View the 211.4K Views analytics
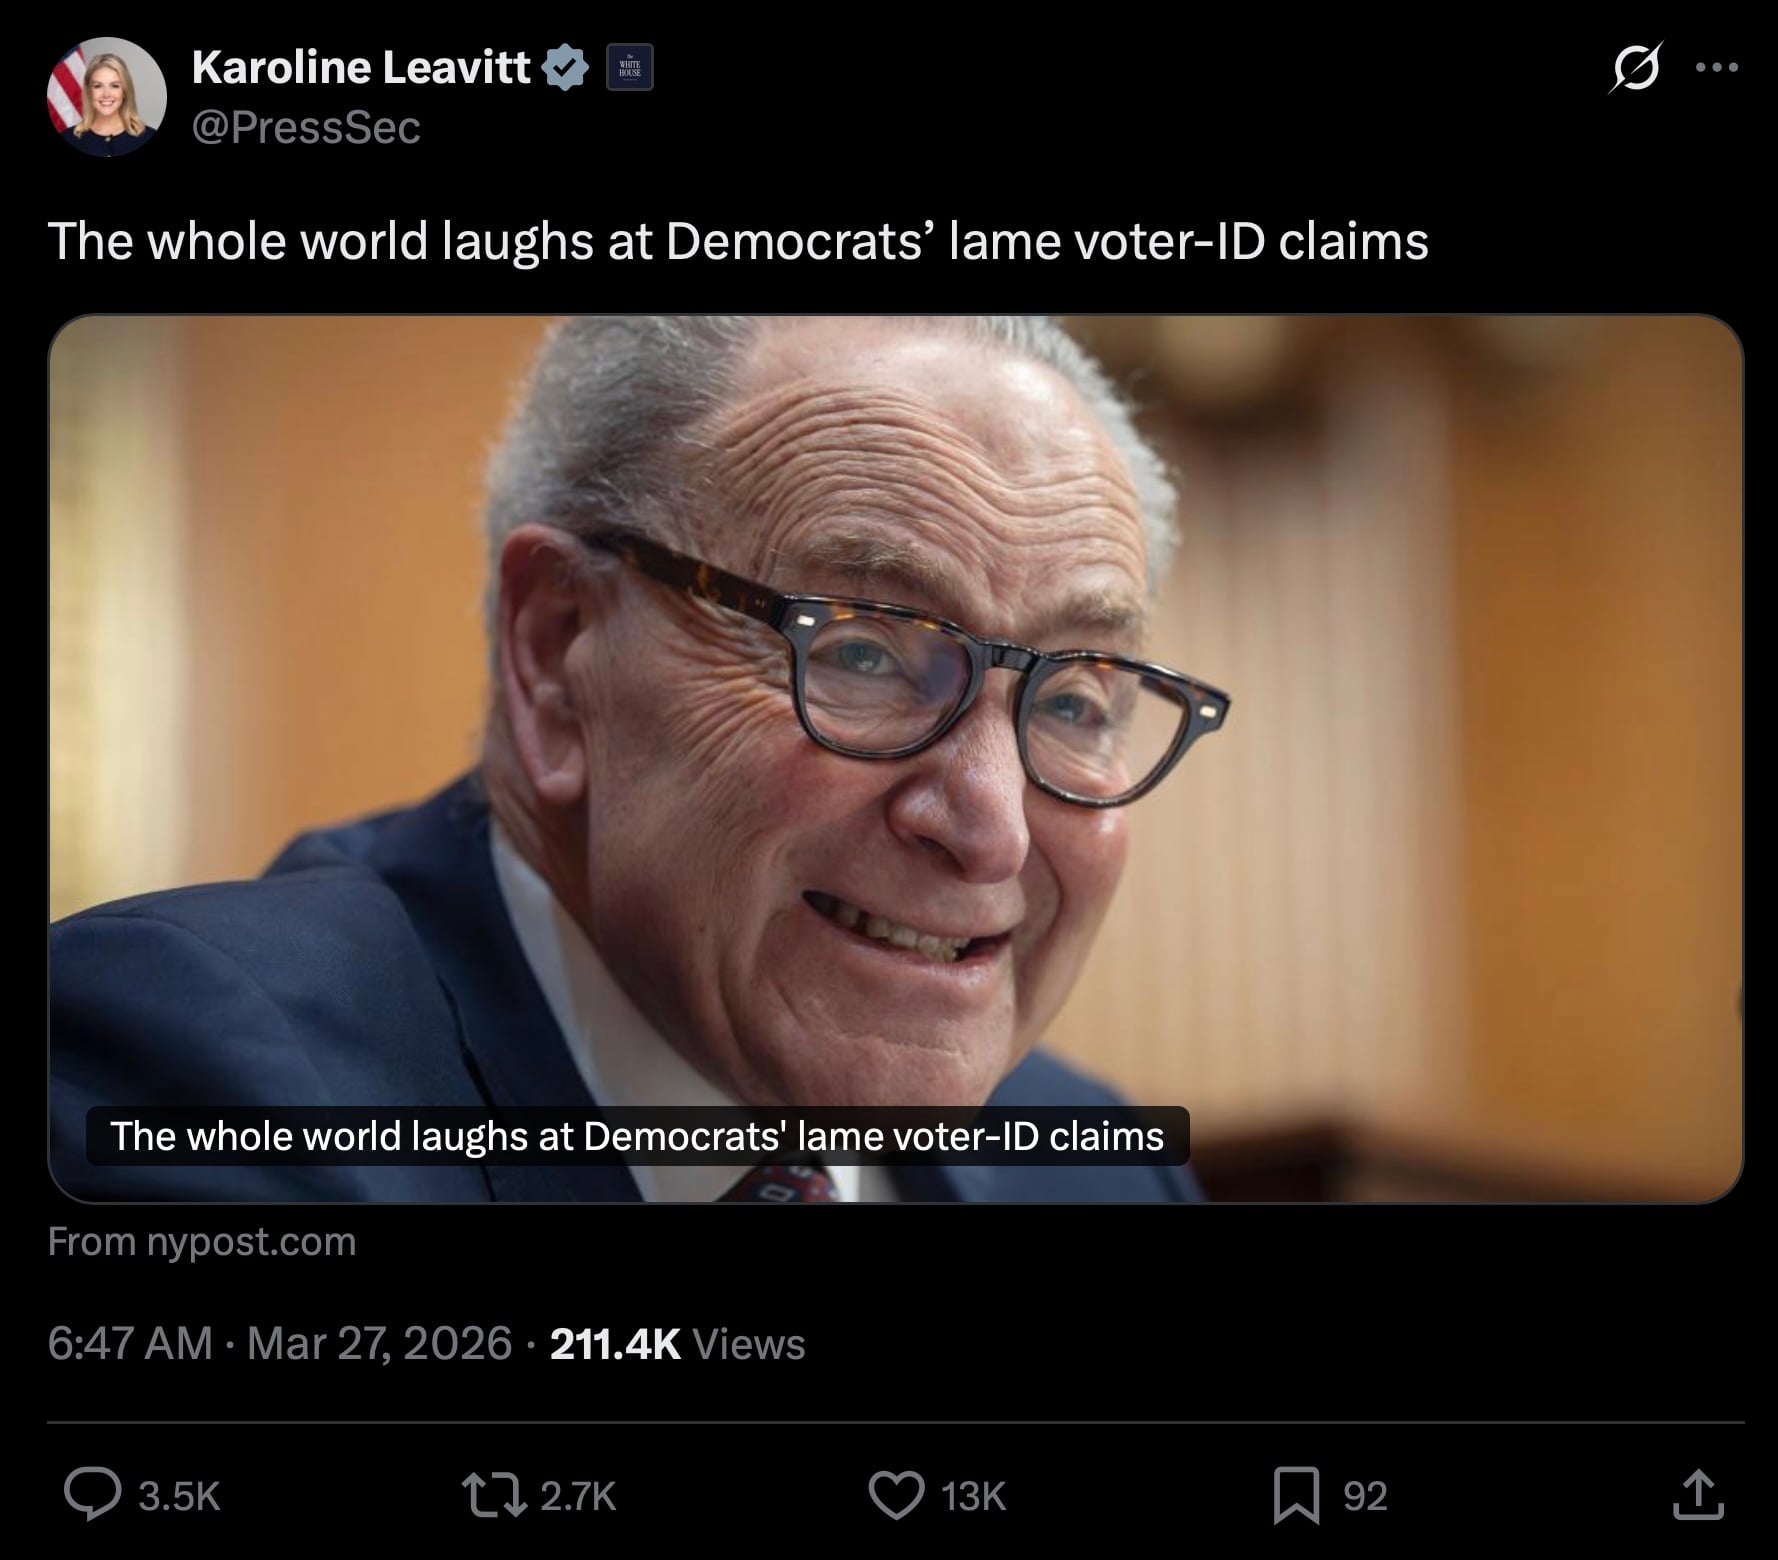 (677, 1343)
